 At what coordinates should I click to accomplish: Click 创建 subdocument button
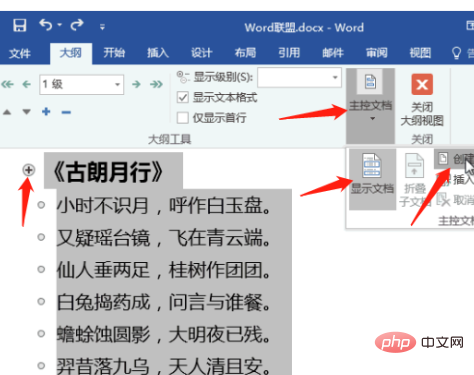pyautogui.click(x=454, y=159)
